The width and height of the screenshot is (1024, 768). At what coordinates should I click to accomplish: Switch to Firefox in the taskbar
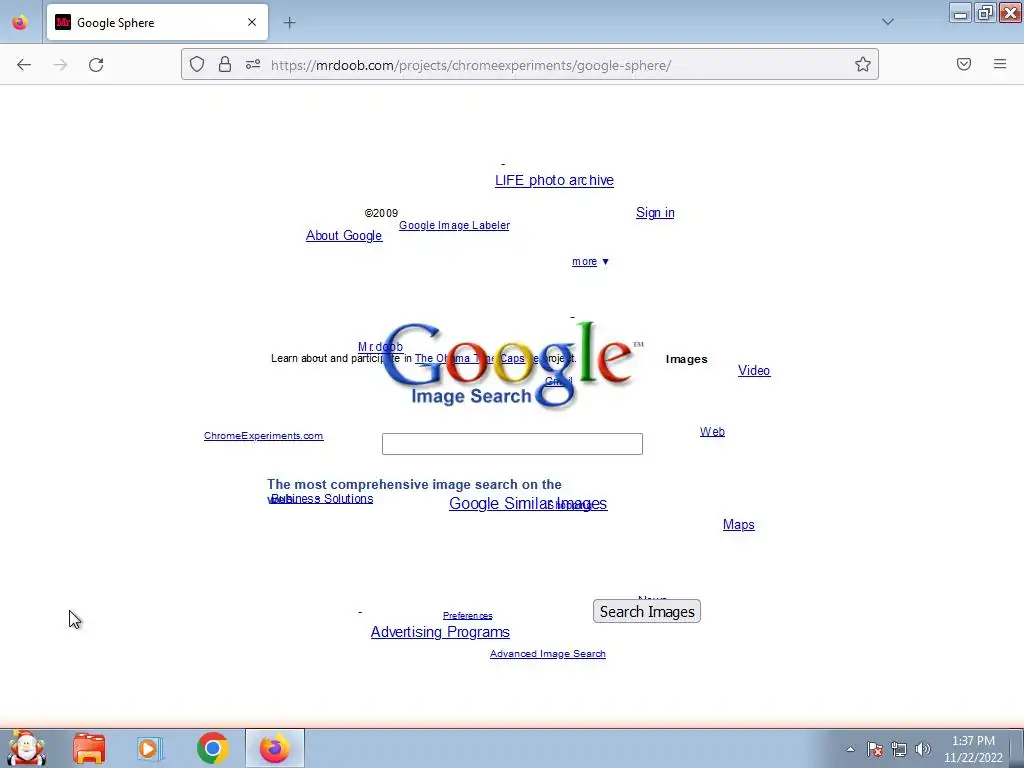(274, 748)
